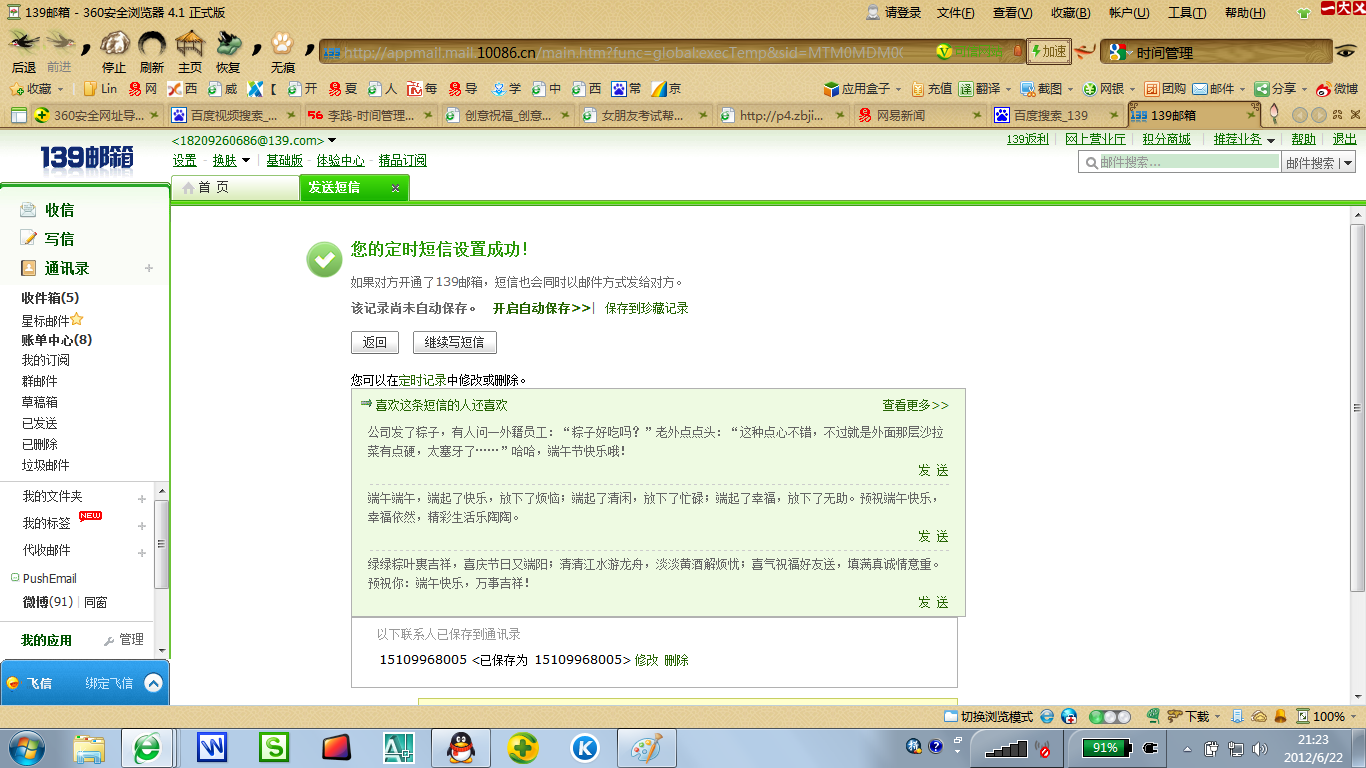This screenshot has width=1366, height=768.
Task: Click 绑定飞信 link
Action: click(x=109, y=683)
